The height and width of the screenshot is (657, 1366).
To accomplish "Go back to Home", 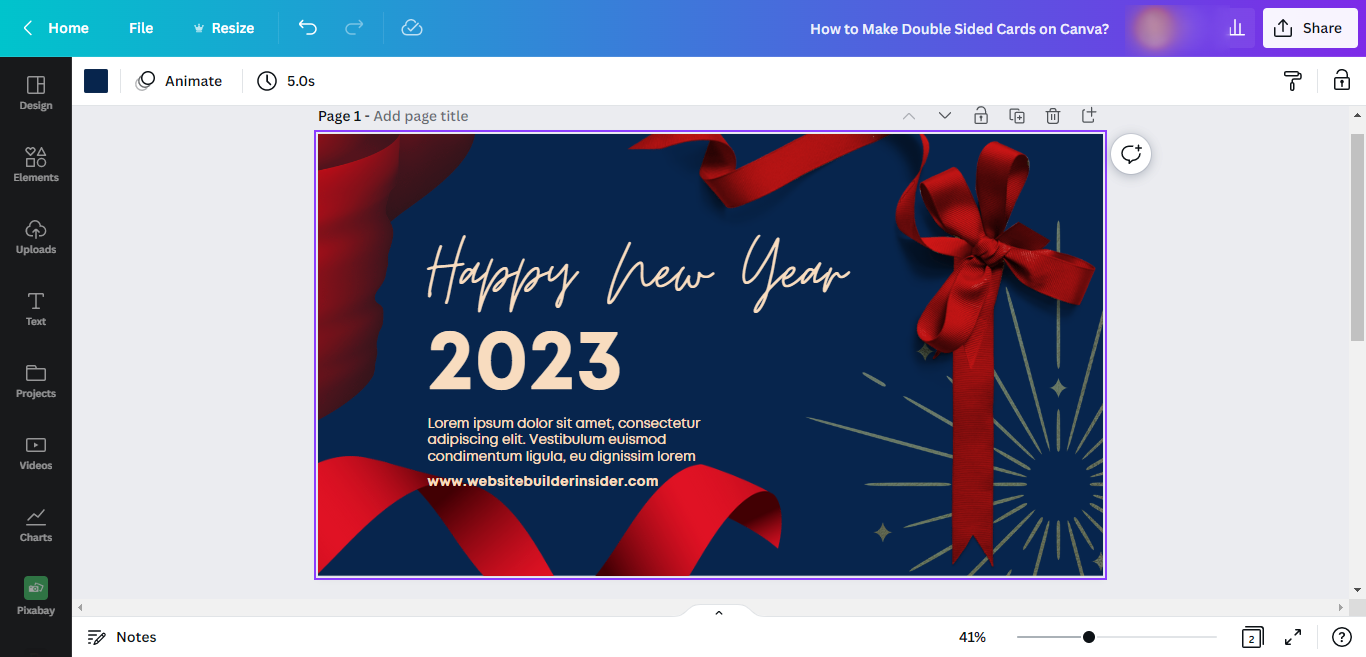I will pos(56,28).
